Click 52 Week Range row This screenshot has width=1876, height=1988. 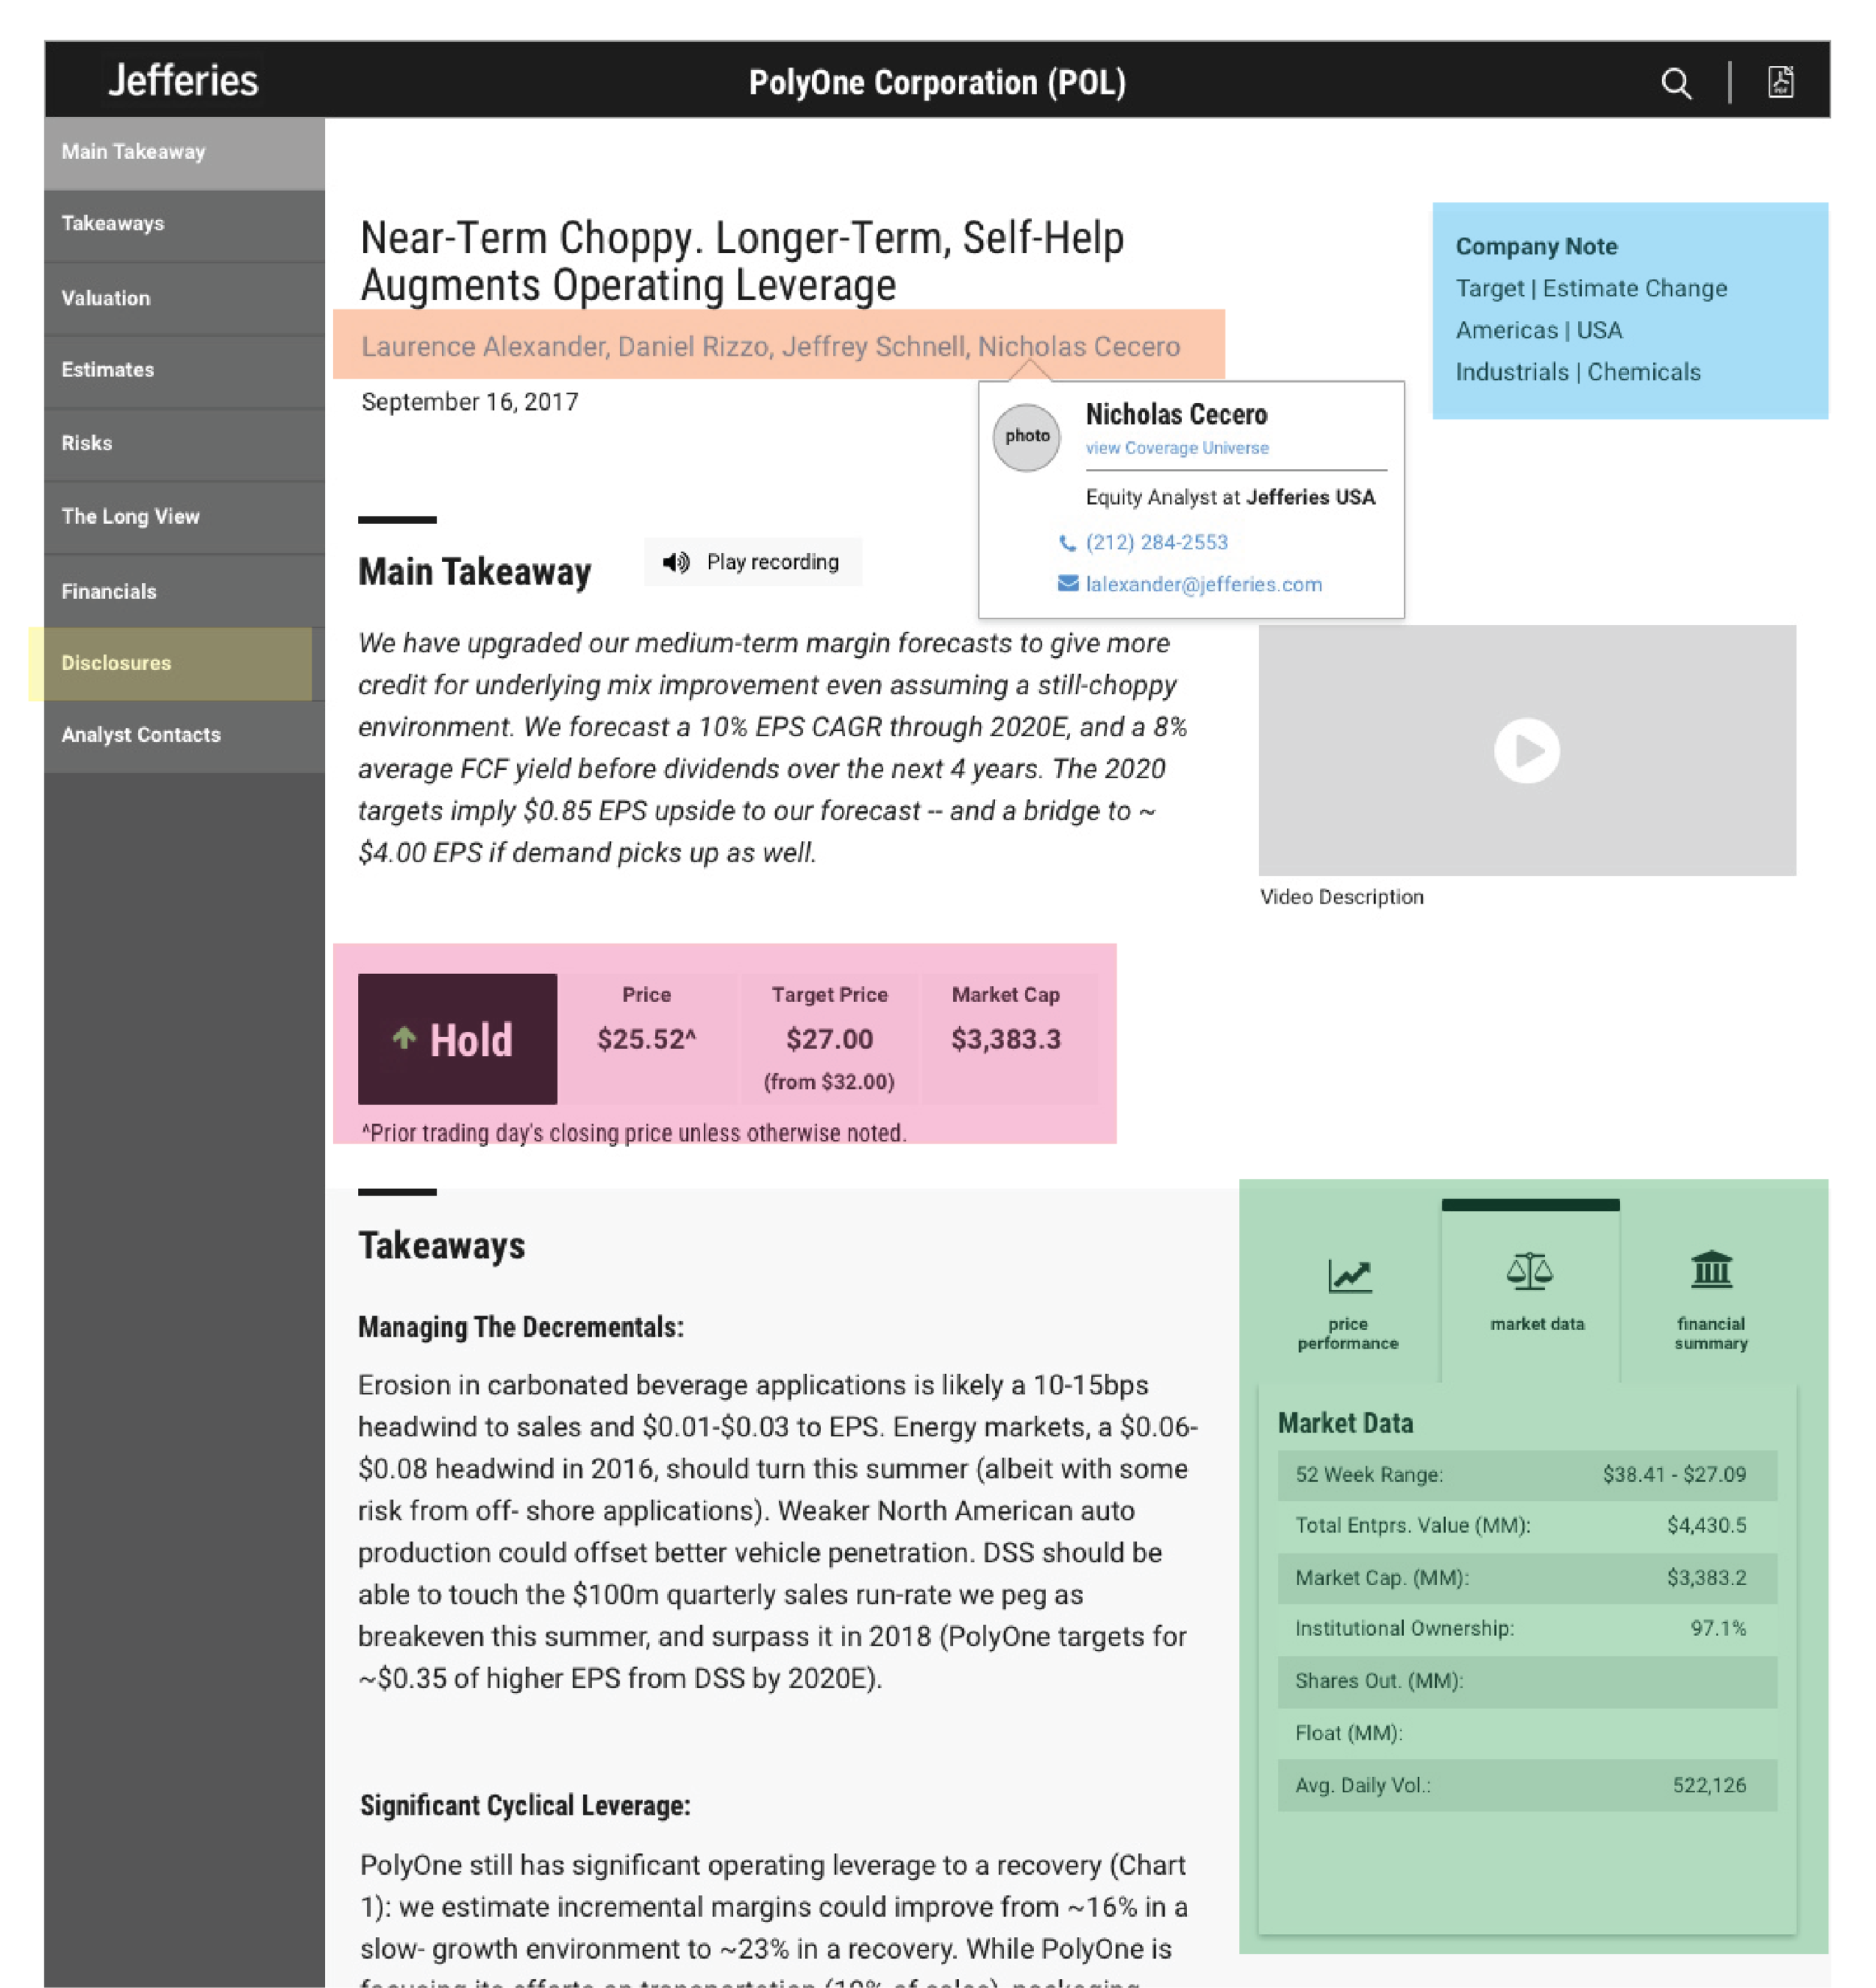(x=1527, y=1475)
